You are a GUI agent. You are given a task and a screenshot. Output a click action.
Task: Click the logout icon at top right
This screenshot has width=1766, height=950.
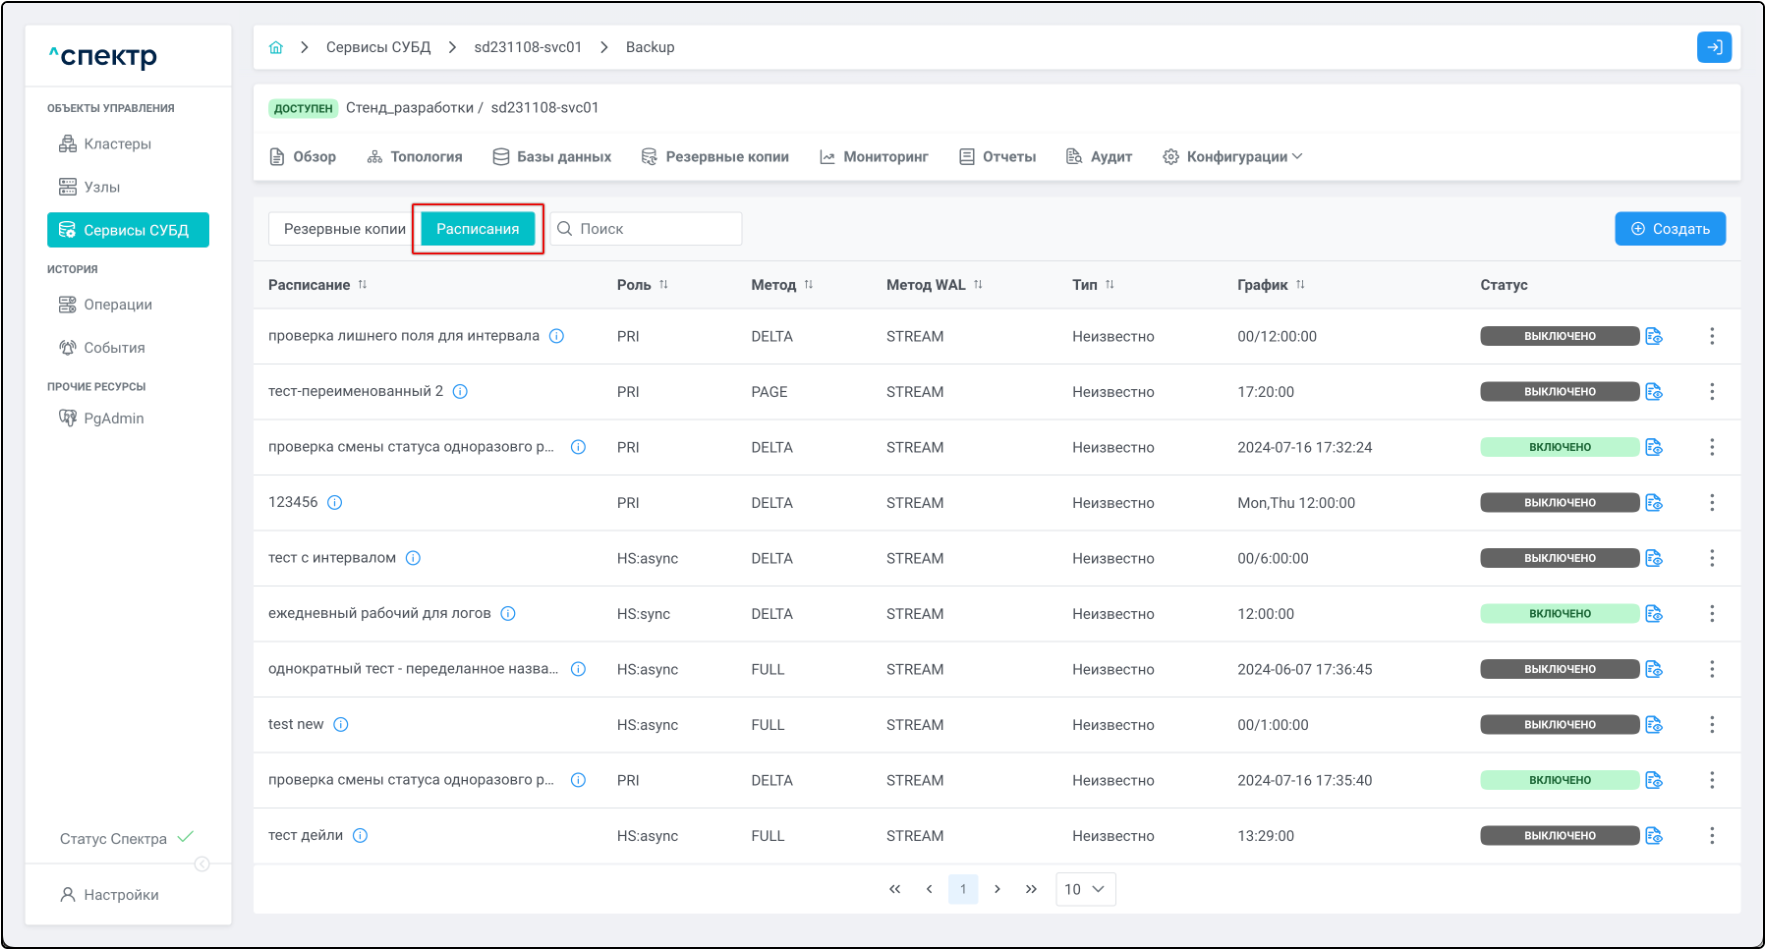1714,47
